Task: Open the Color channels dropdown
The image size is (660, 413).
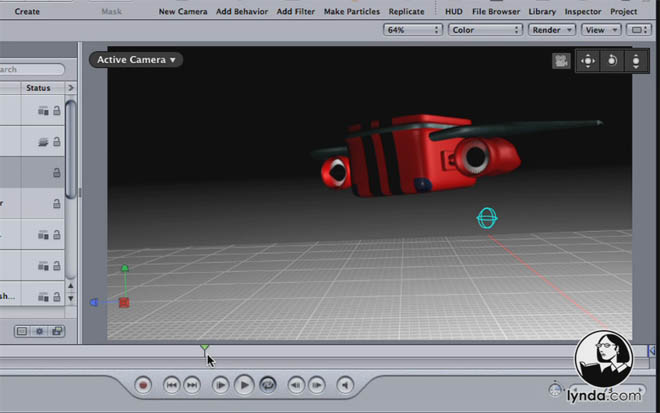Action: point(485,30)
